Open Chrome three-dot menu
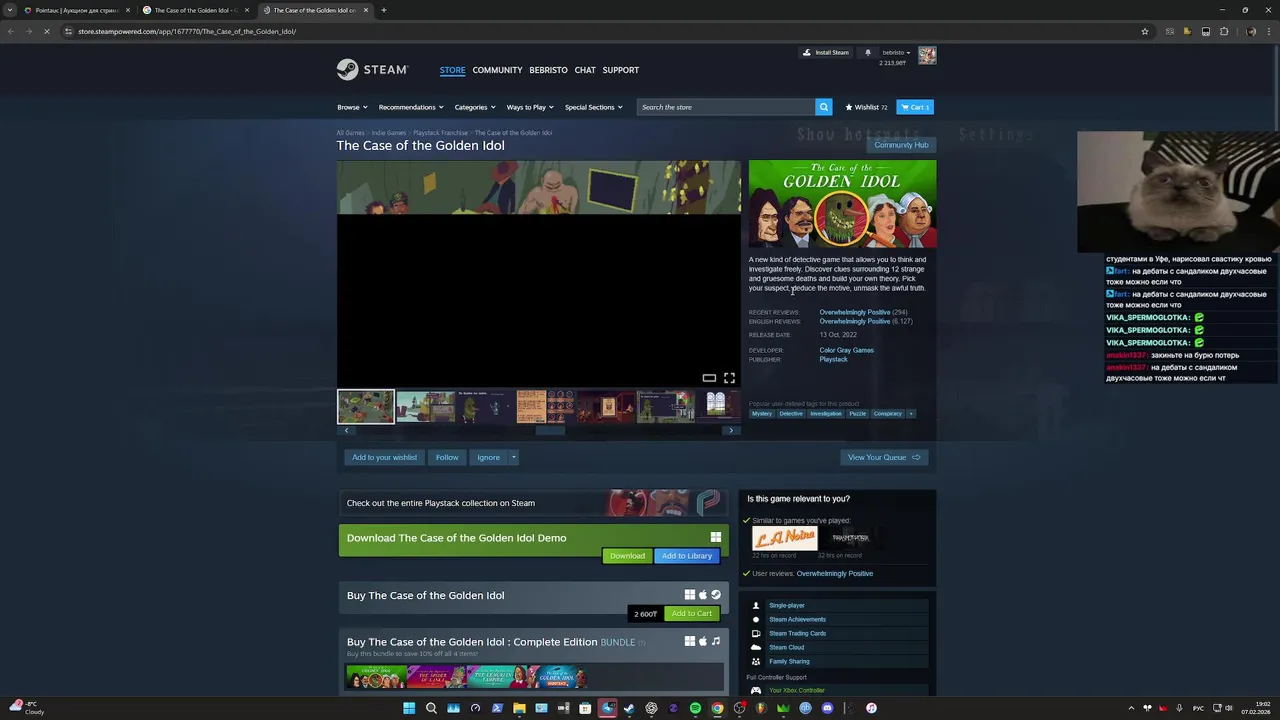Image resolution: width=1280 pixels, height=720 pixels. (x=1269, y=31)
